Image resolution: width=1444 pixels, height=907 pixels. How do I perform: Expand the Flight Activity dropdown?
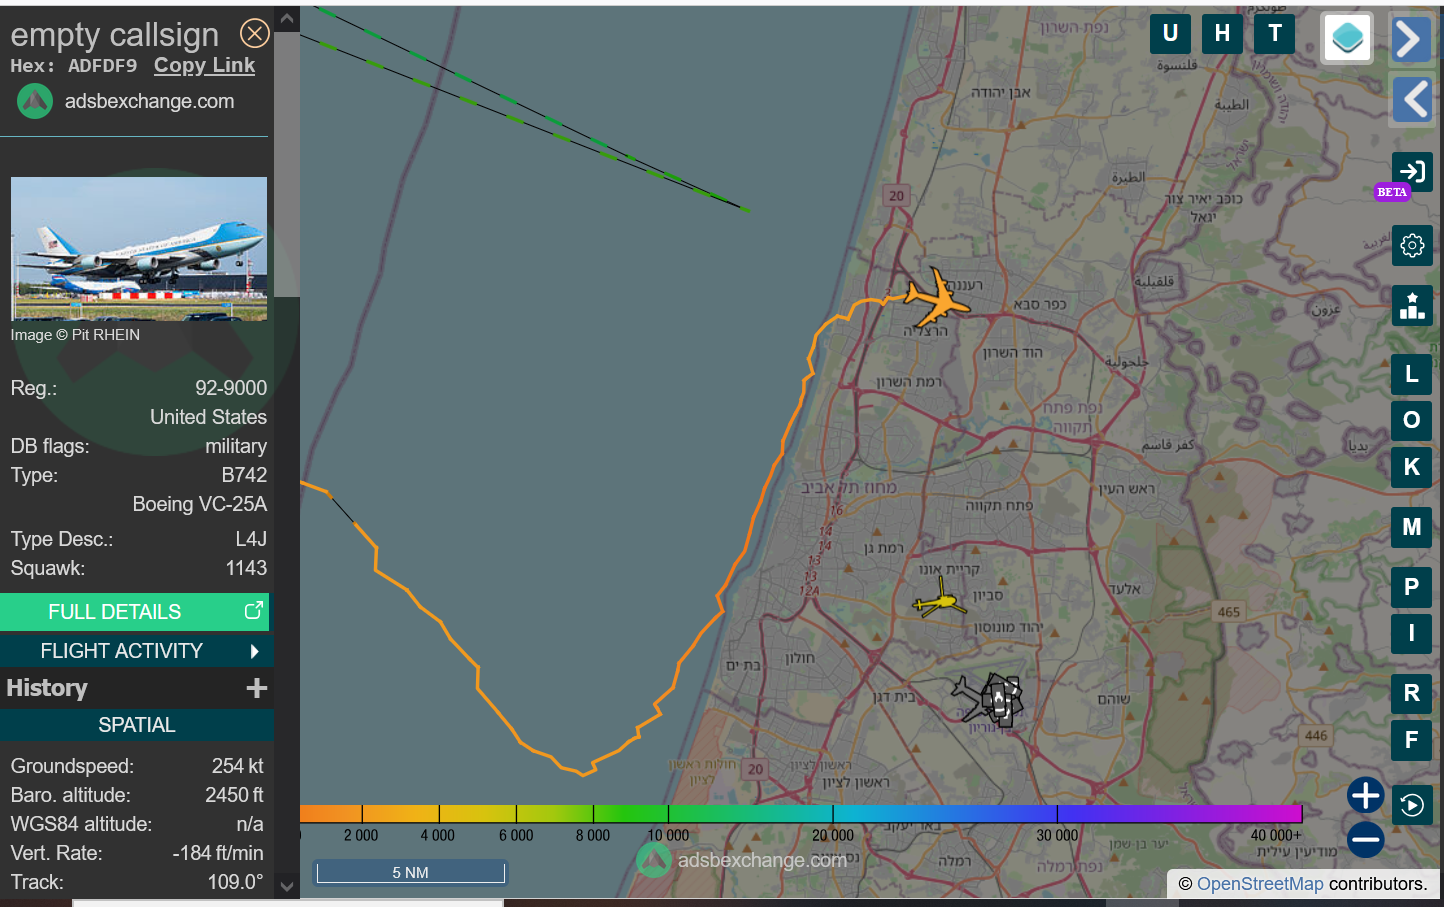coord(136,651)
